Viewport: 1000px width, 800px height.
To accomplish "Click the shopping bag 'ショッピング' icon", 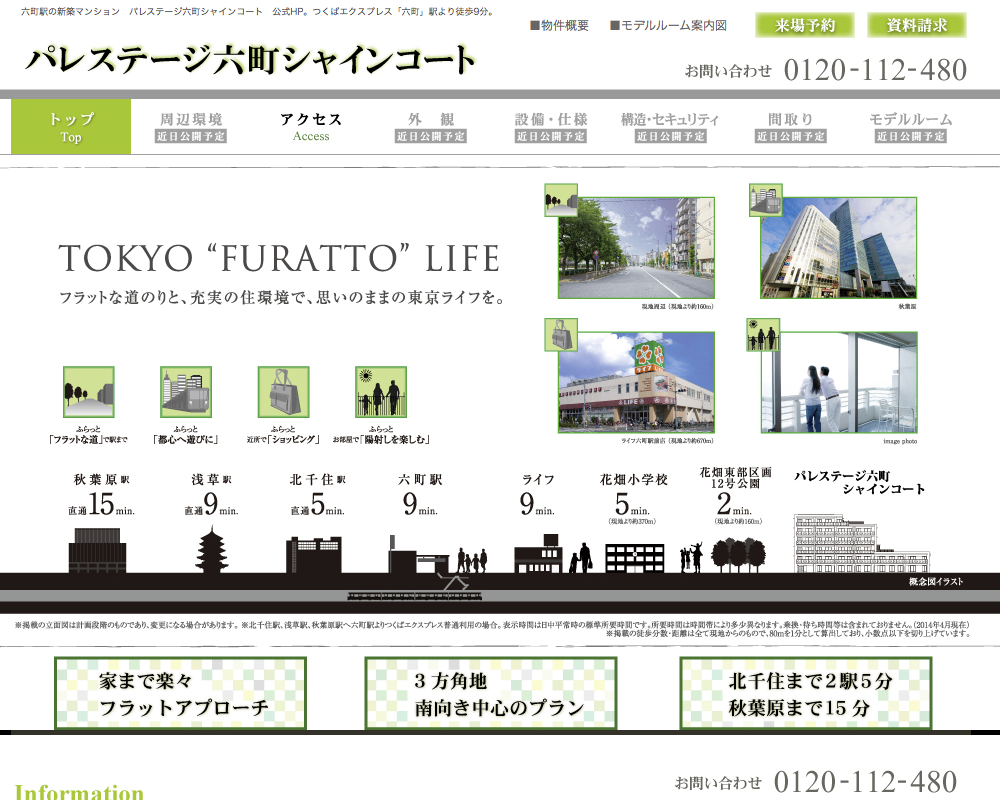I will pyautogui.click(x=283, y=392).
